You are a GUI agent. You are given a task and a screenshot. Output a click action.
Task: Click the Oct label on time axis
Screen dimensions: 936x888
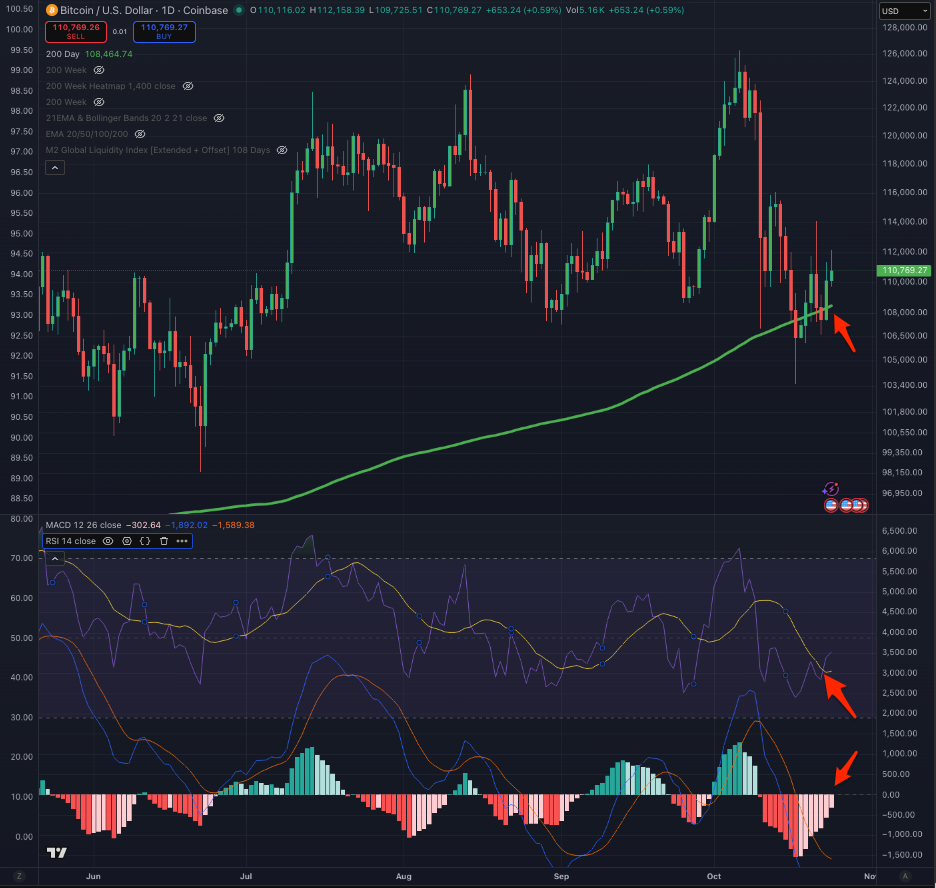coord(714,876)
